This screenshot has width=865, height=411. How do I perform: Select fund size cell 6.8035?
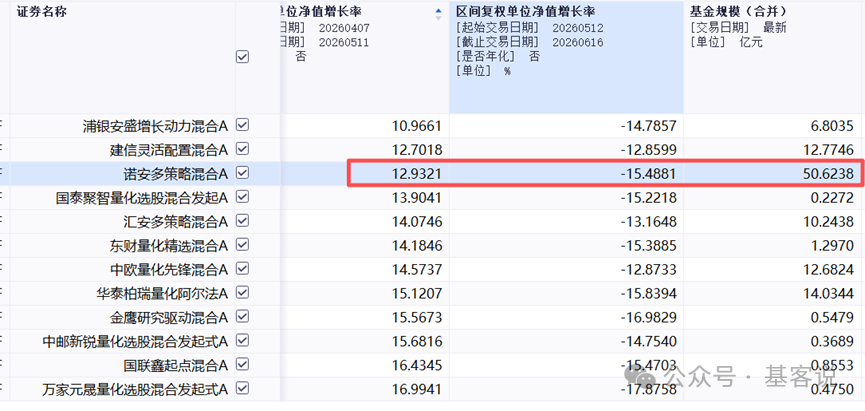(832, 126)
